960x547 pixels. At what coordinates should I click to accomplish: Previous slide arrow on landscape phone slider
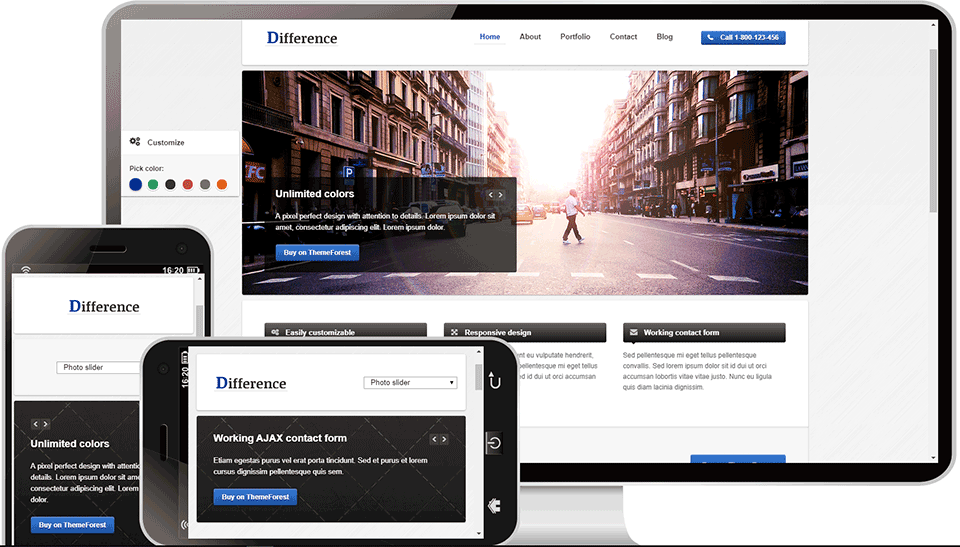click(x=434, y=439)
